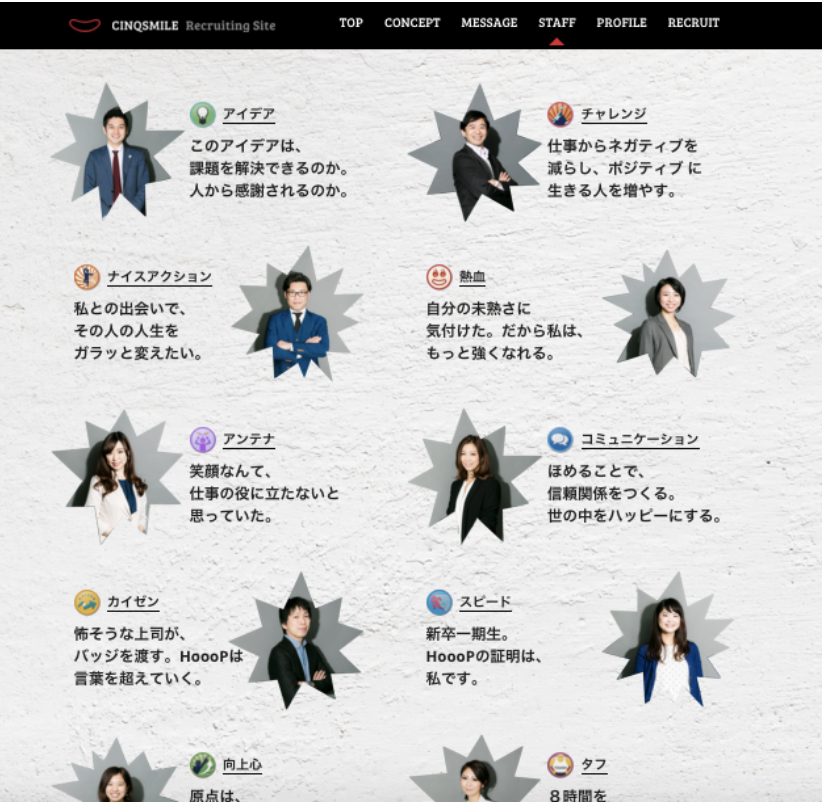The image size is (824, 802).
Task: Open the アイデア staff link
Action: tap(249, 114)
